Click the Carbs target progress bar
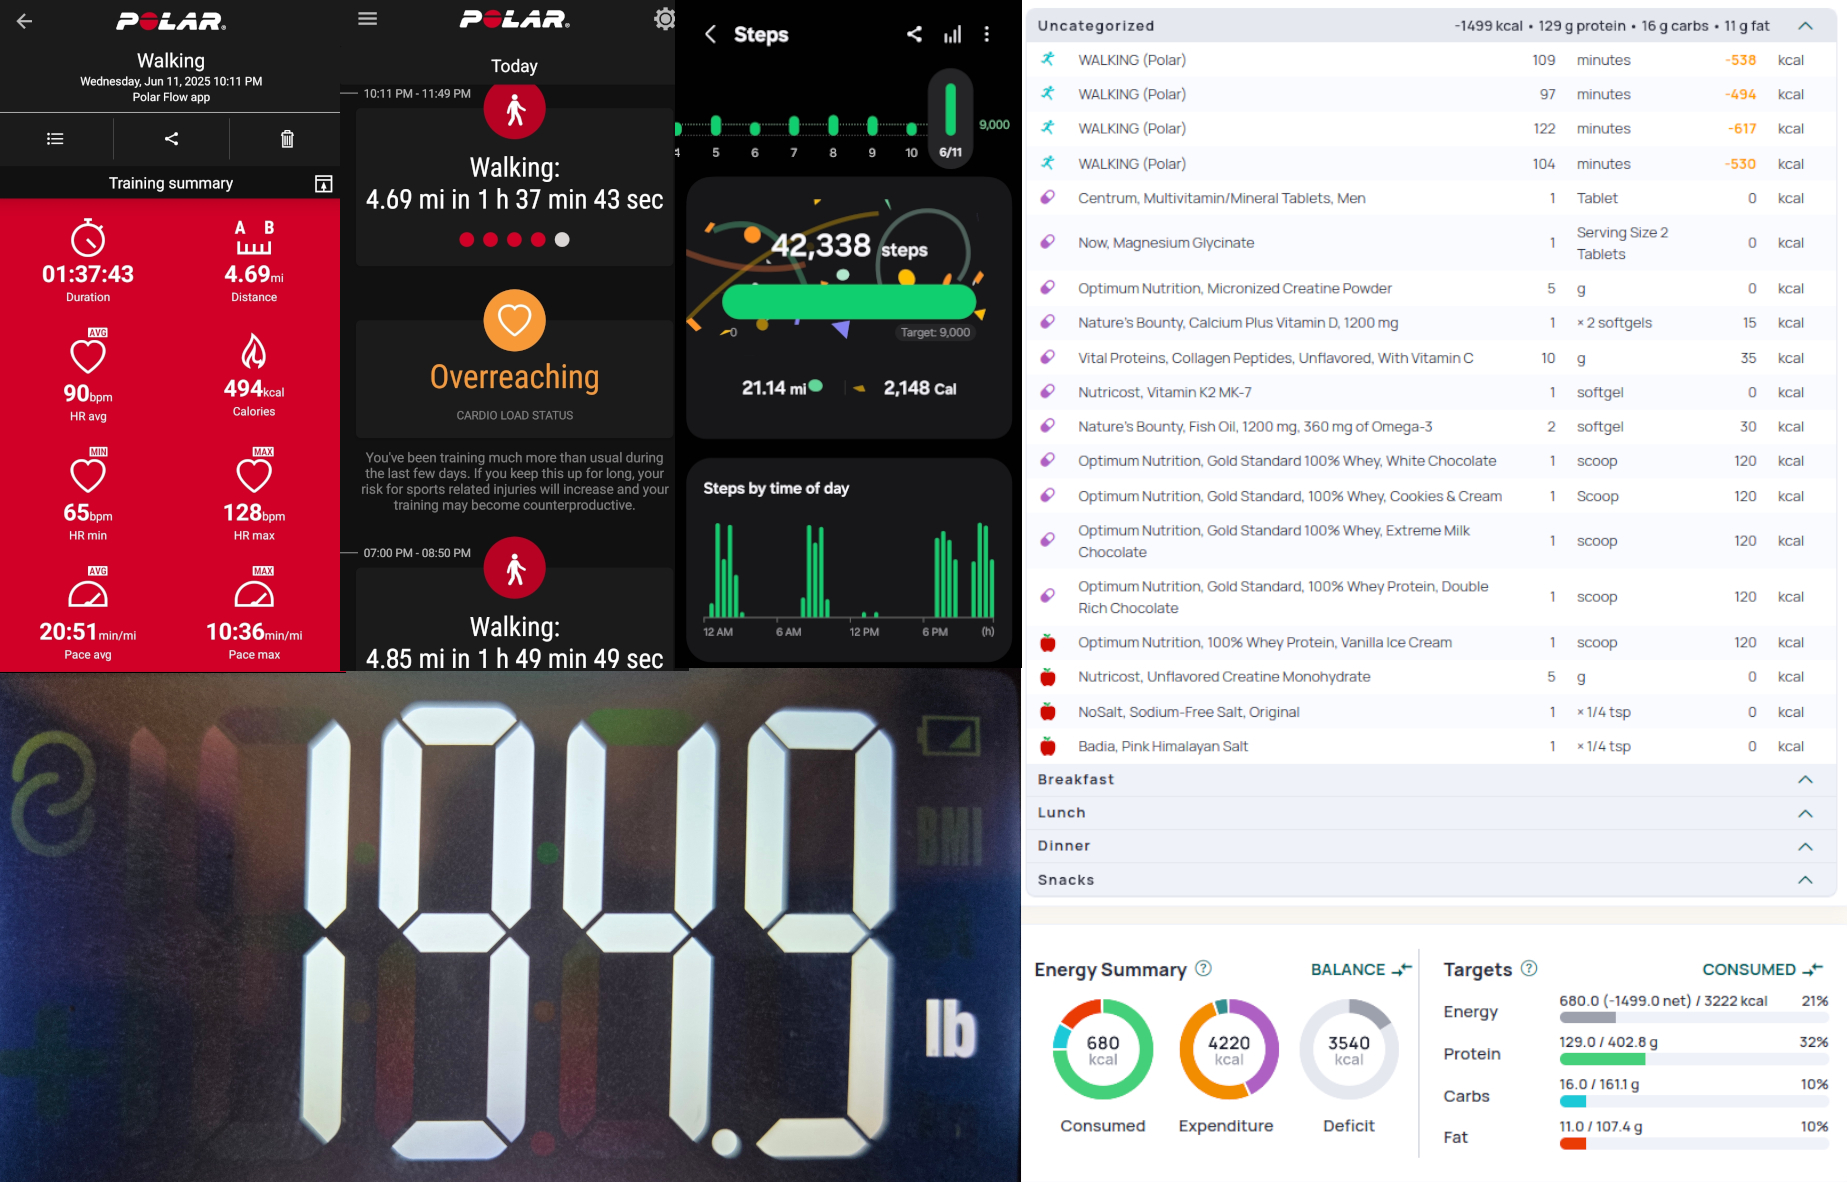Screen dimensions: 1847x1182 click(x=1694, y=1101)
